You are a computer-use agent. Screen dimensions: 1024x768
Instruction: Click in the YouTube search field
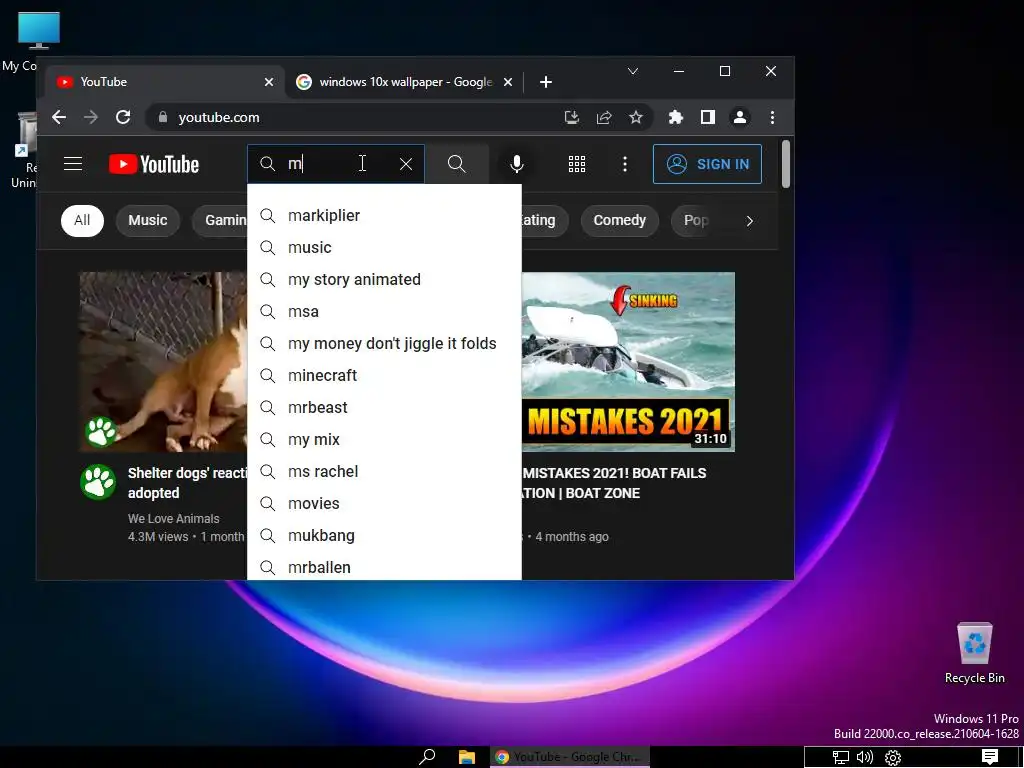point(336,164)
